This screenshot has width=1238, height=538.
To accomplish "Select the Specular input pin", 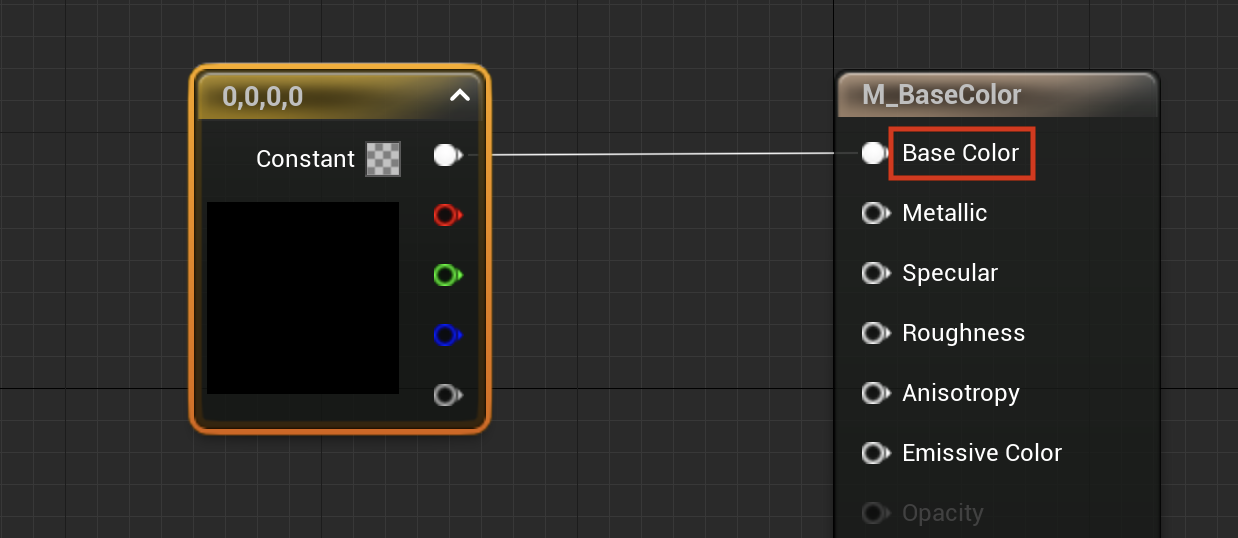I will [875, 273].
